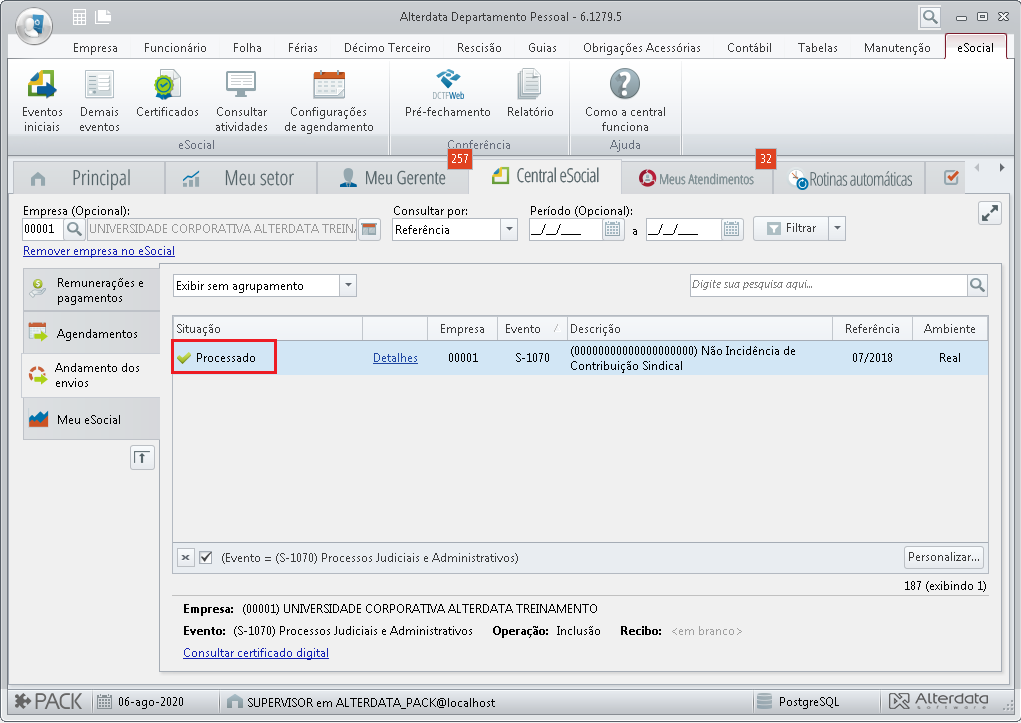Open Eventos iniciais in eSocial ribbon

[42, 101]
